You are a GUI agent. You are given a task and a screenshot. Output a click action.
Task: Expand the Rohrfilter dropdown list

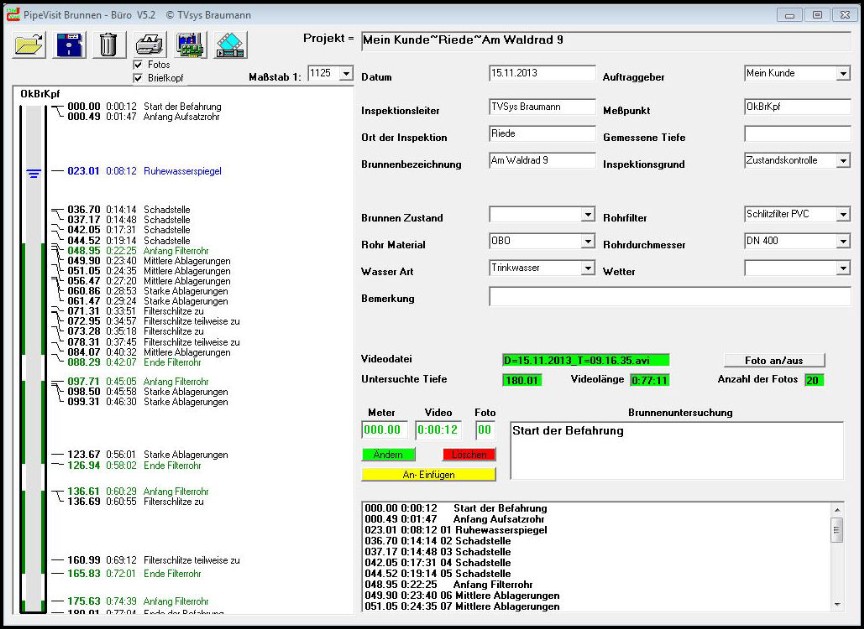coord(842,215)
